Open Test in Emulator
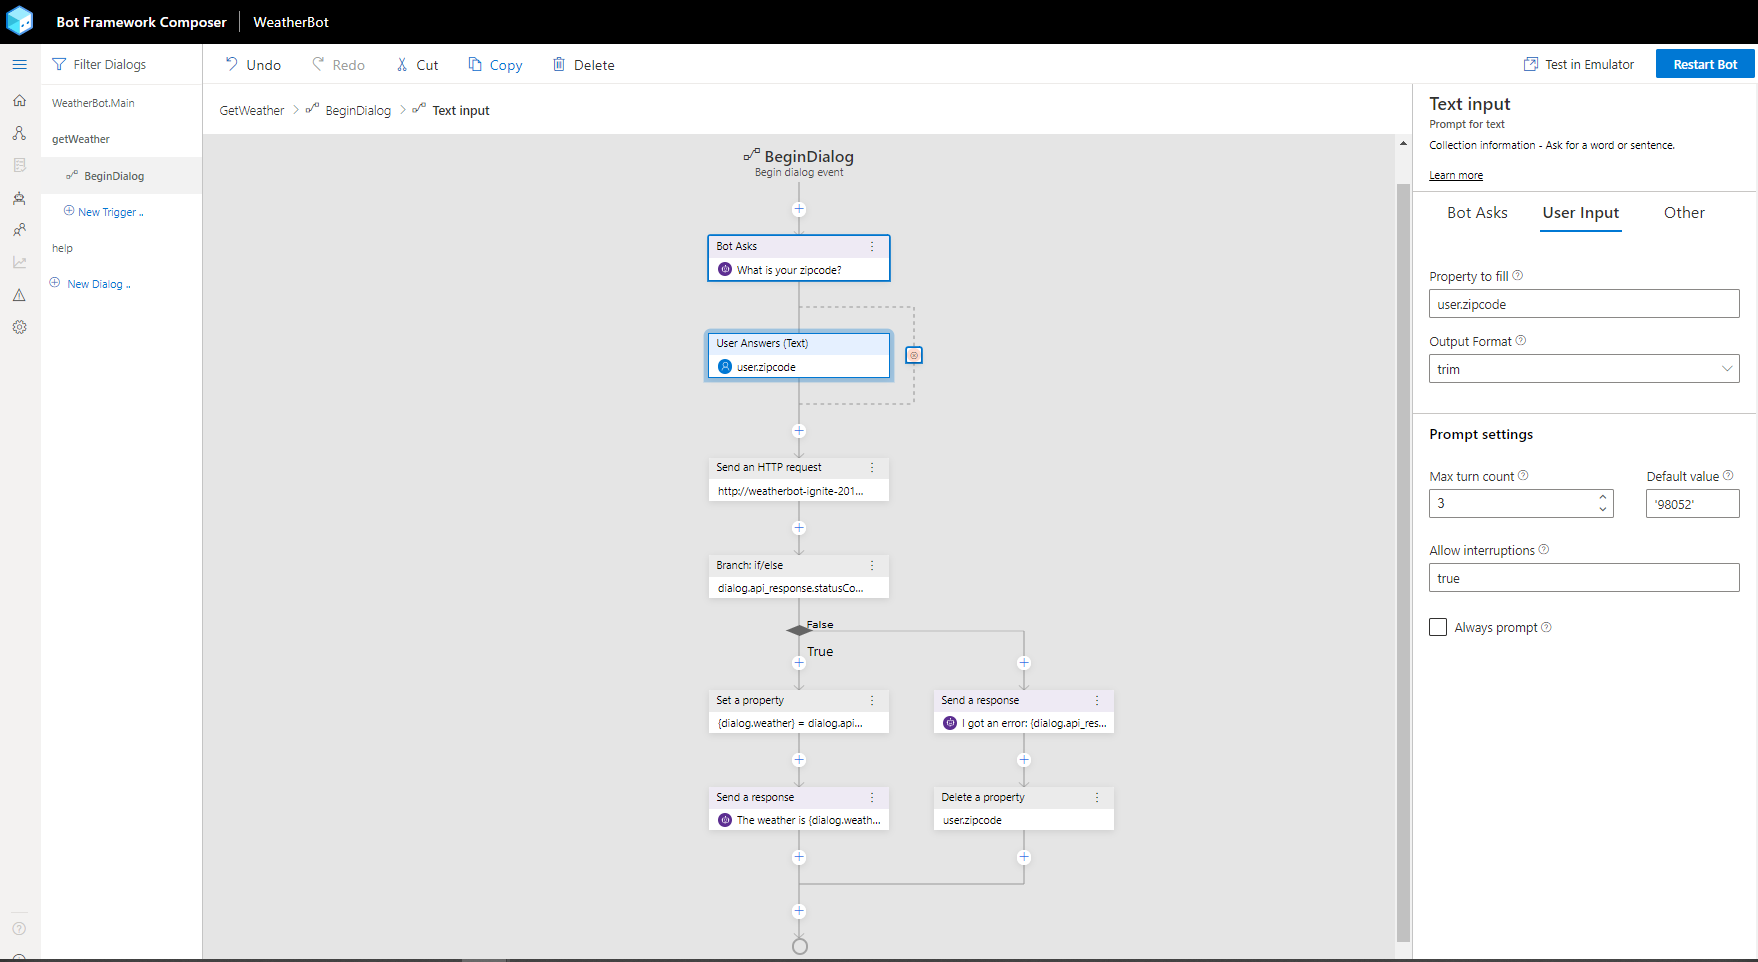1758x962 pixels. (x=1578, y=64)
